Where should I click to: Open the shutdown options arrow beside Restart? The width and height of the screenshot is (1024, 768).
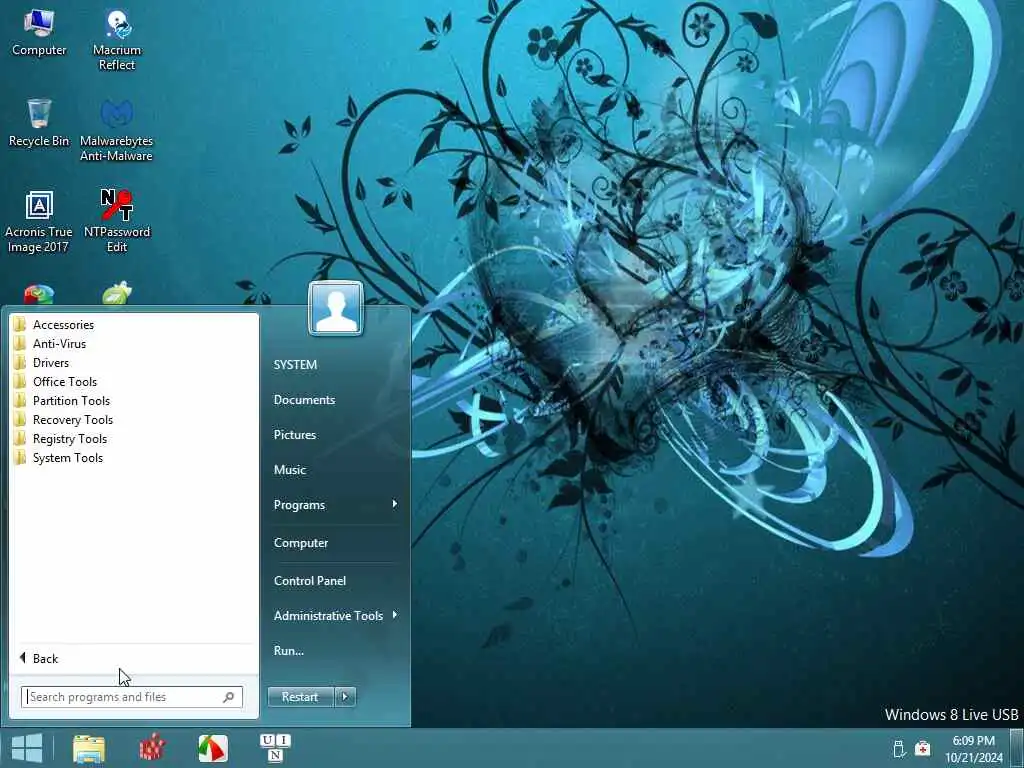click(x=345, y=697)
